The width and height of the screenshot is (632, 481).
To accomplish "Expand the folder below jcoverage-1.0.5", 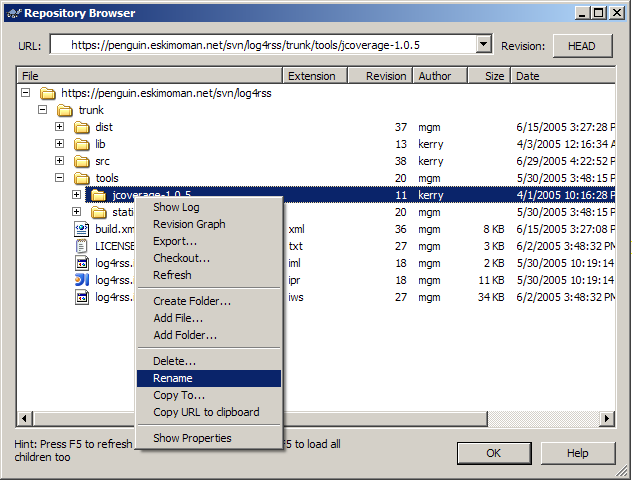I will point(76,211).
